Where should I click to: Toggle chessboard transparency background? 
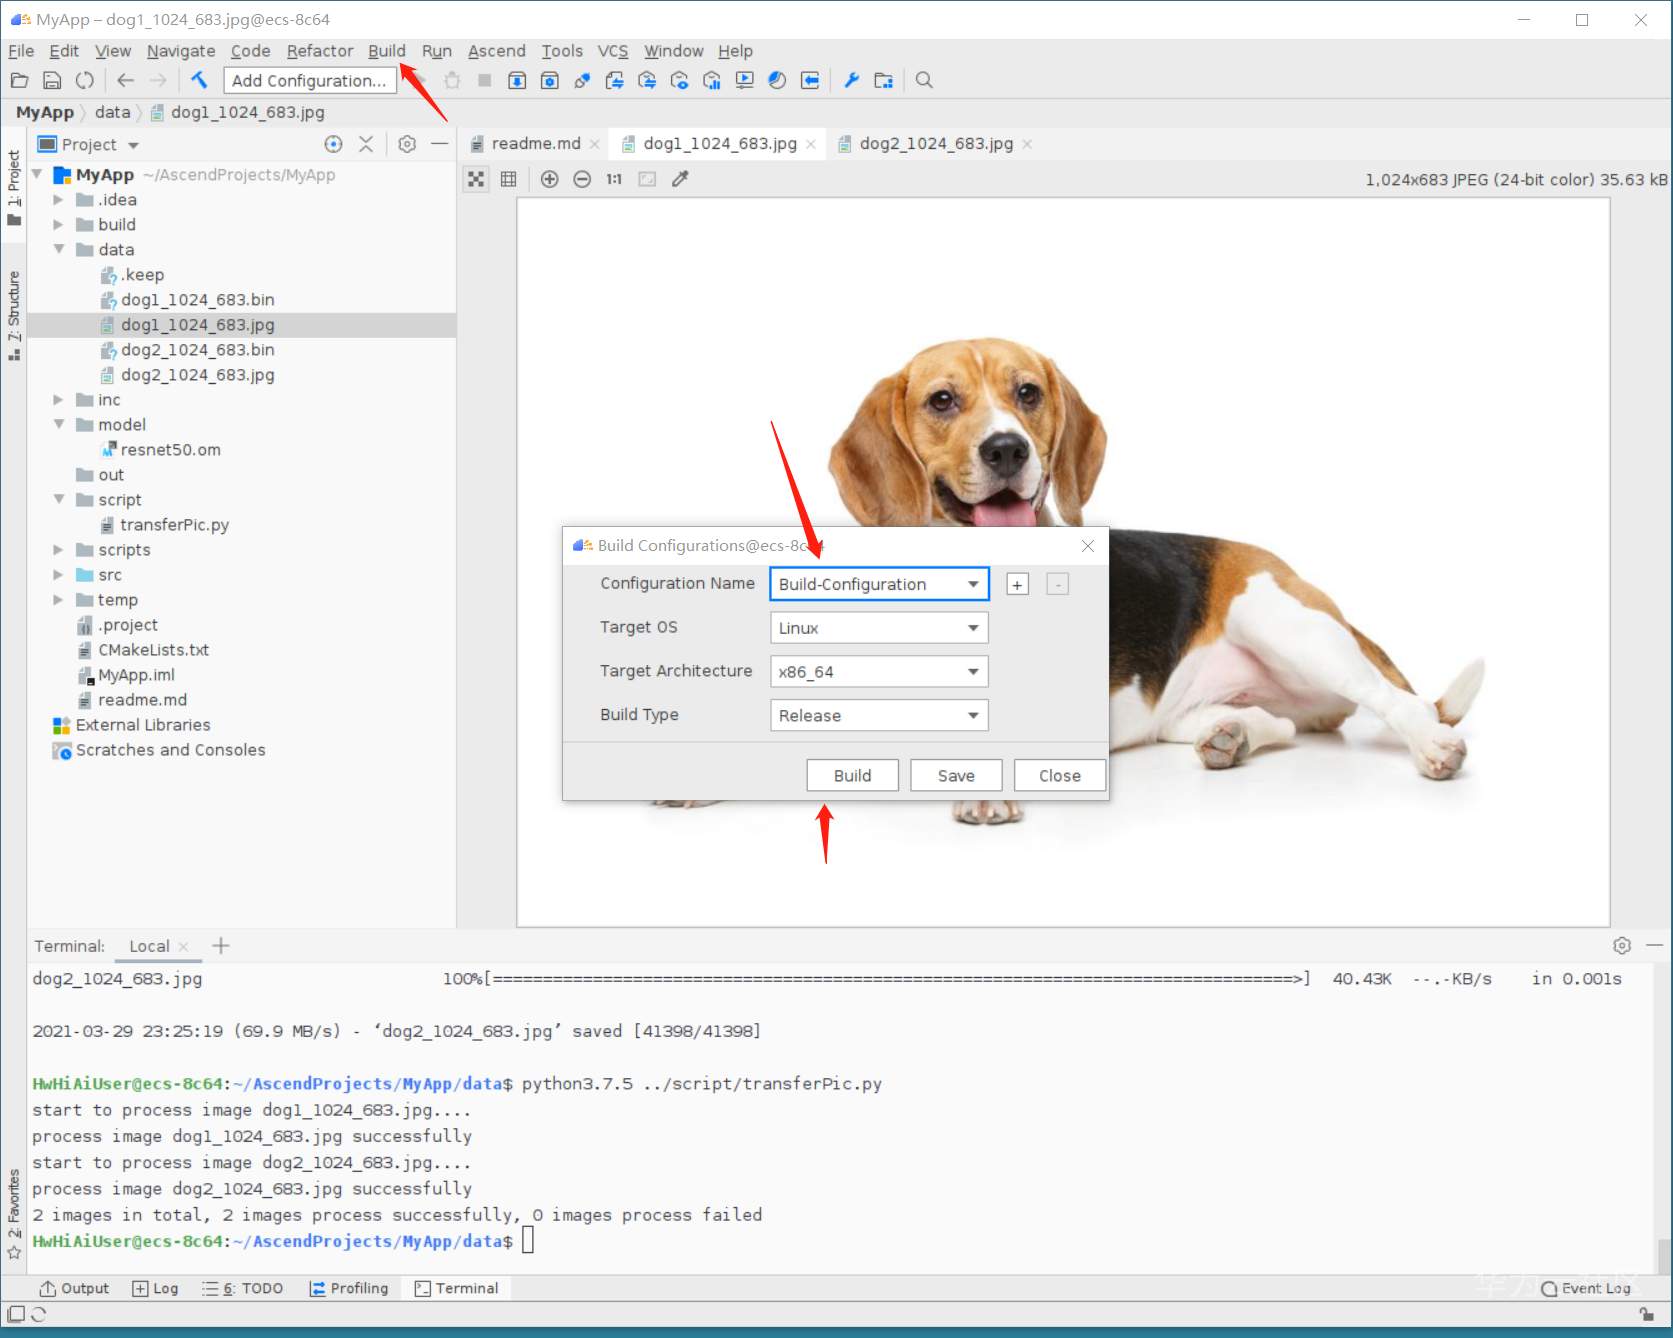coord(476,179)
